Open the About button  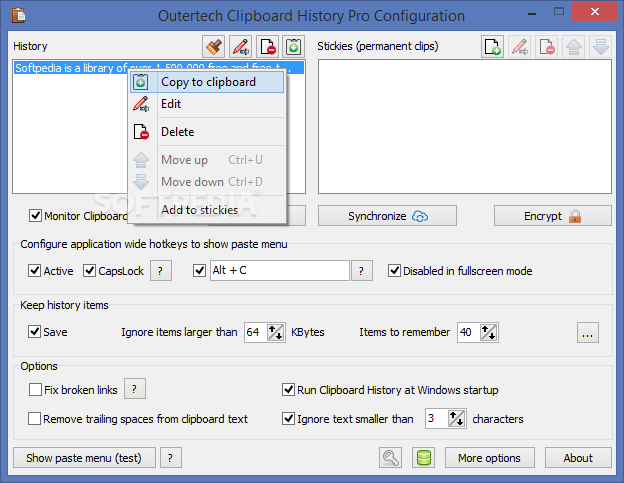[578, 458]
